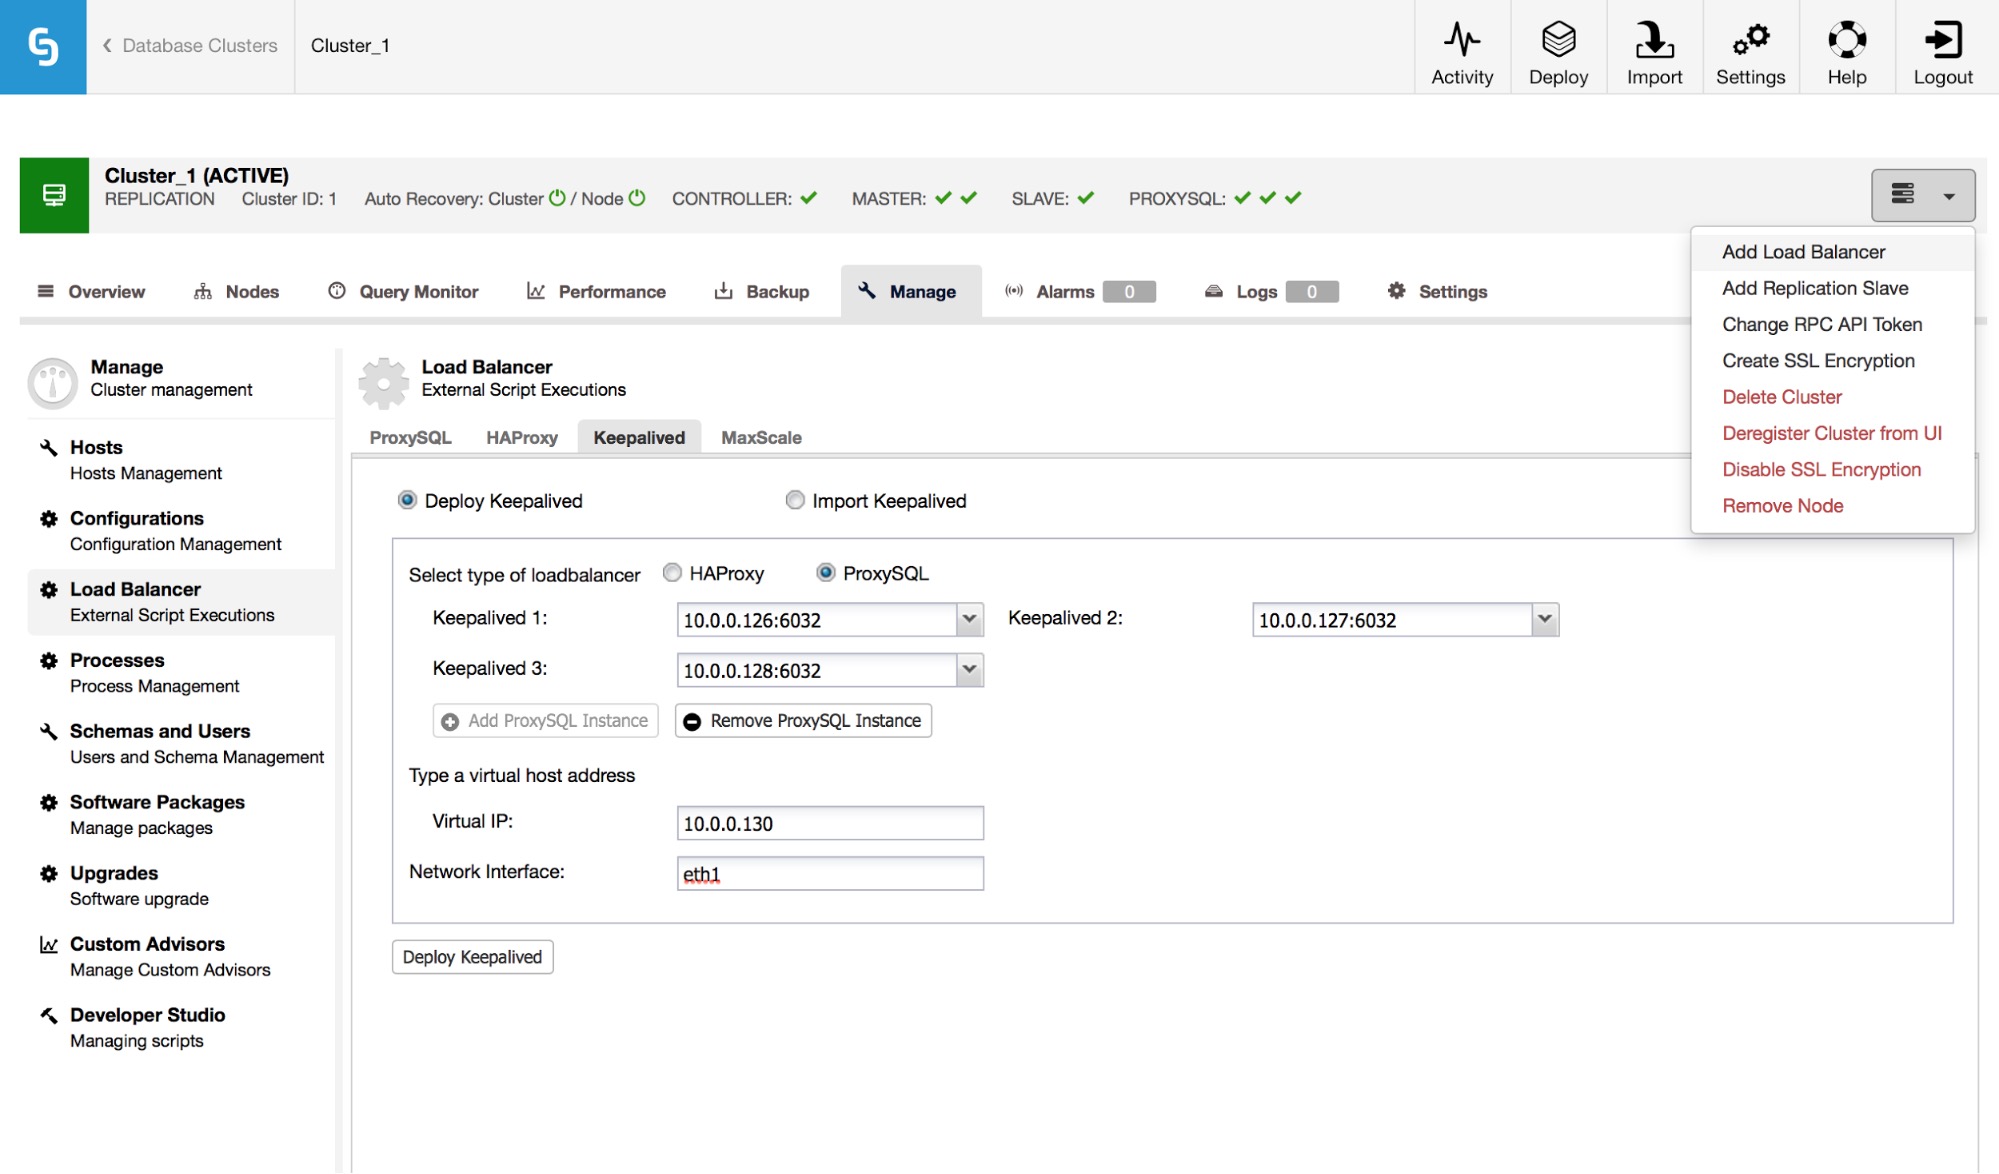Choose Deregister Cluster from UI
The height and width of the screenshot is (1174, 1999).
1832,433
